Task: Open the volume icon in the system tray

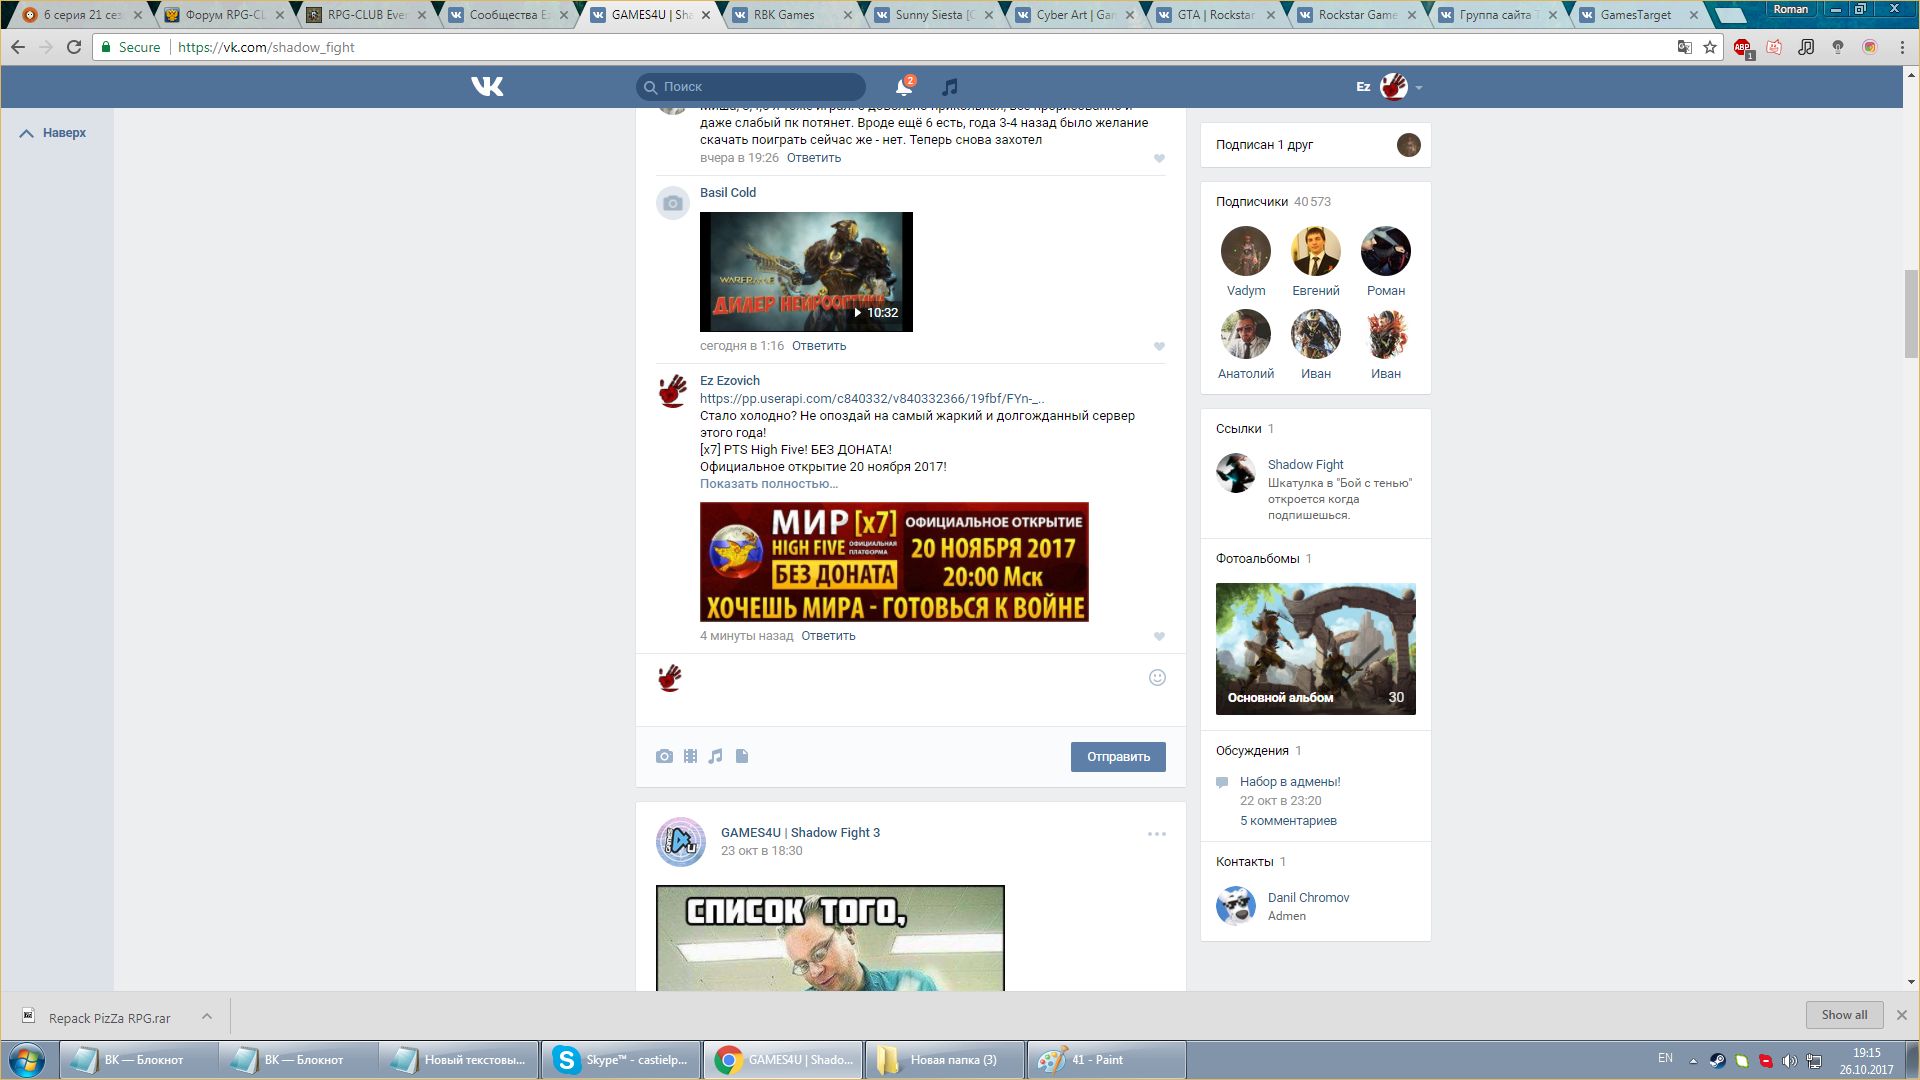Action: 1790,1061
